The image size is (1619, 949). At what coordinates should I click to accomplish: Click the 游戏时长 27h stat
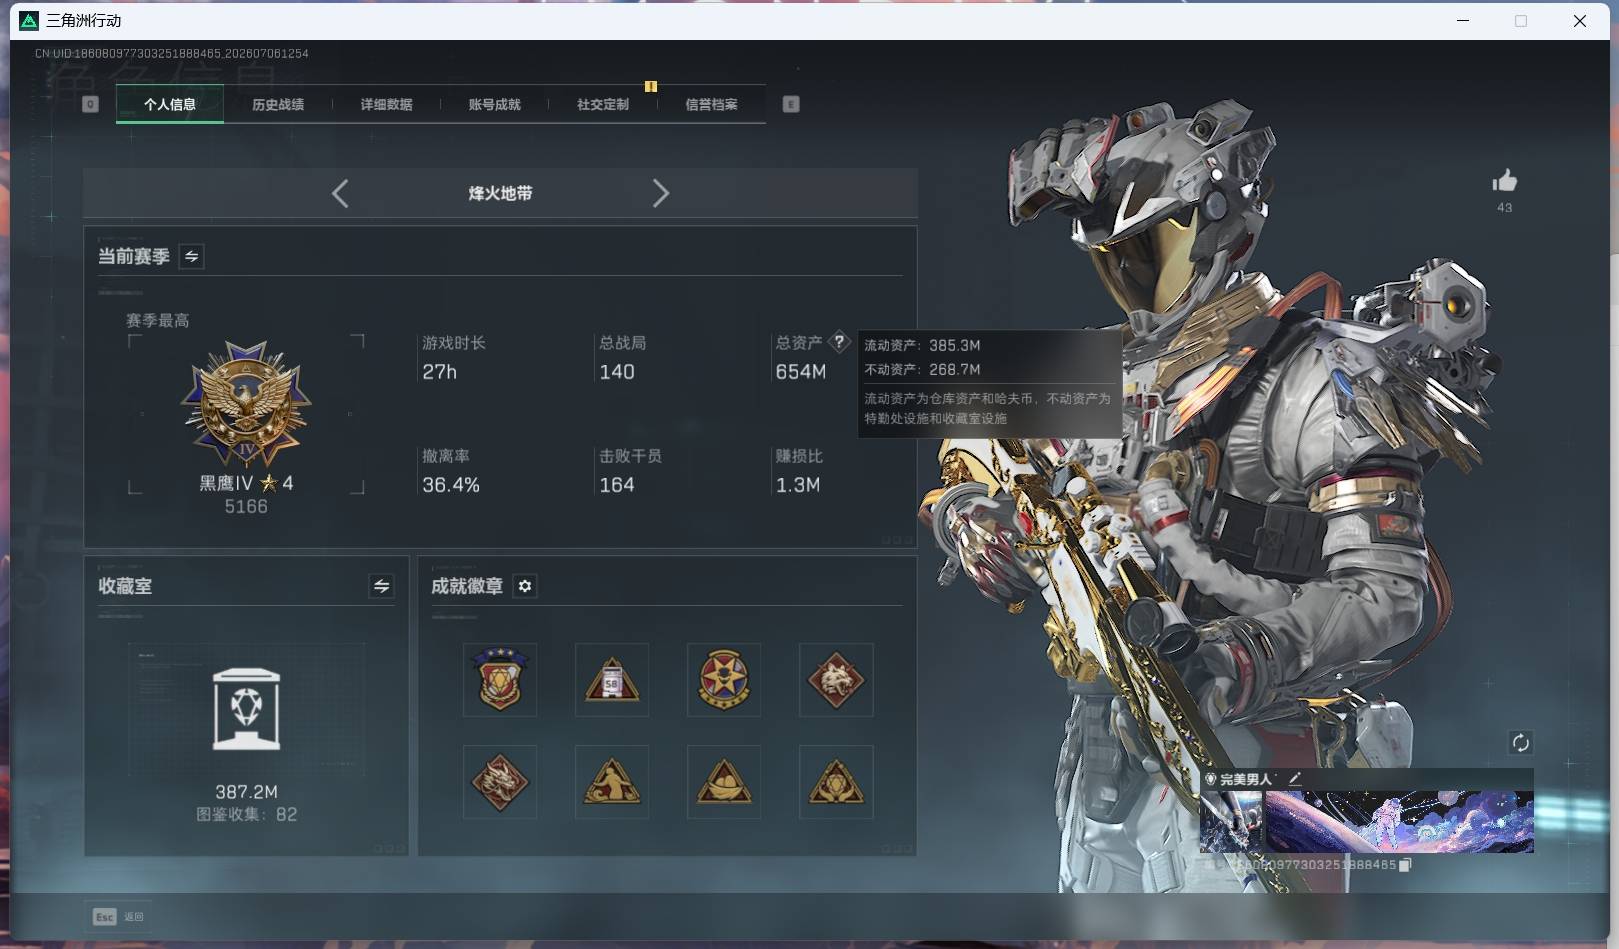pyautogui.click(x=454, y=358)
